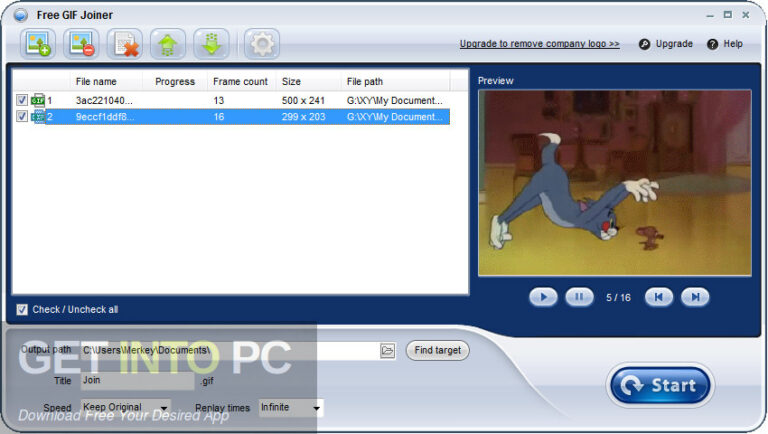Viewport: 768px width, 434px height.
Task: Move selected file up with the green up arrow
Action: 168,44
